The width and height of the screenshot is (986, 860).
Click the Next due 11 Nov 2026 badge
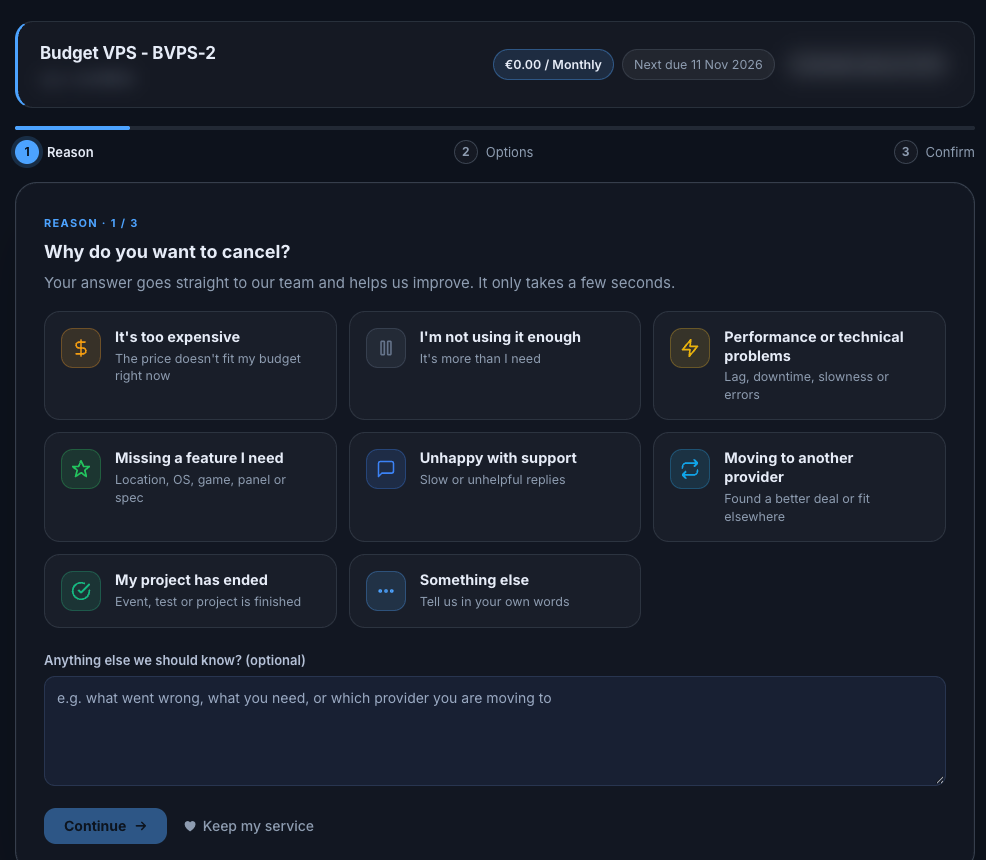698,65
